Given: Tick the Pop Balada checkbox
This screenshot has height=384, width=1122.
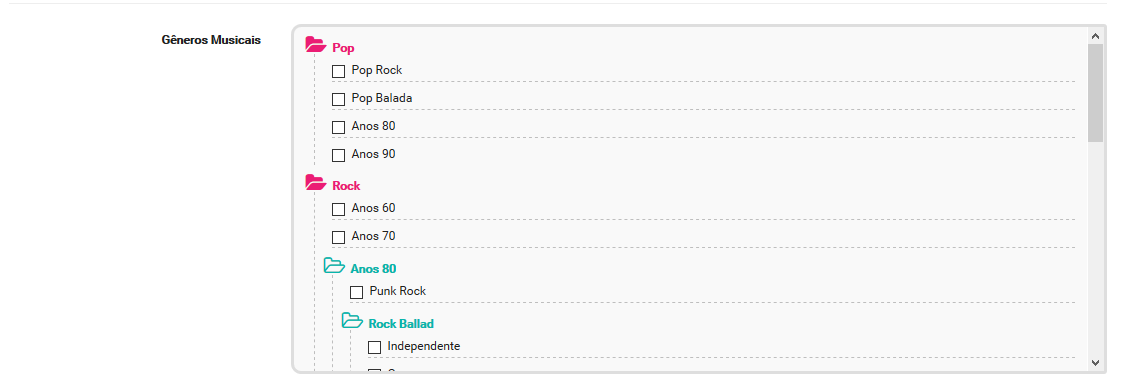Looking at the screenshot, I should pos(338,99).
